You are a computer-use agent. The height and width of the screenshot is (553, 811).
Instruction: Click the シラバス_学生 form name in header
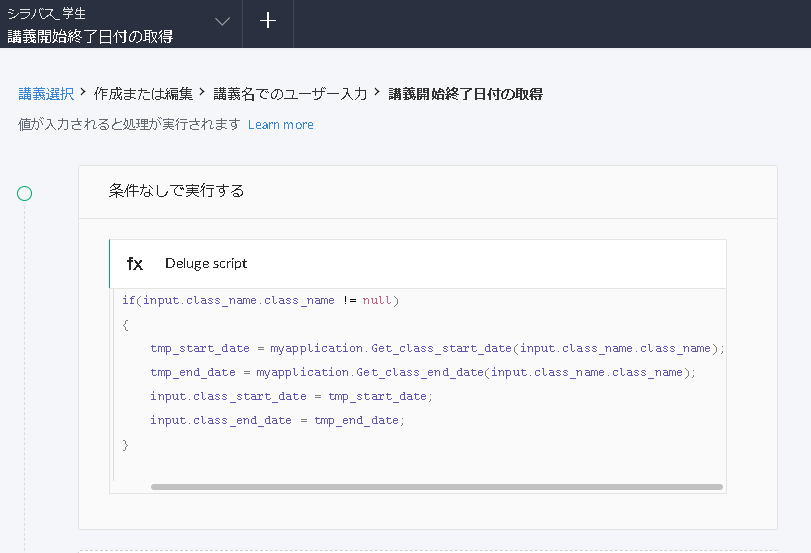click(47, 13)
